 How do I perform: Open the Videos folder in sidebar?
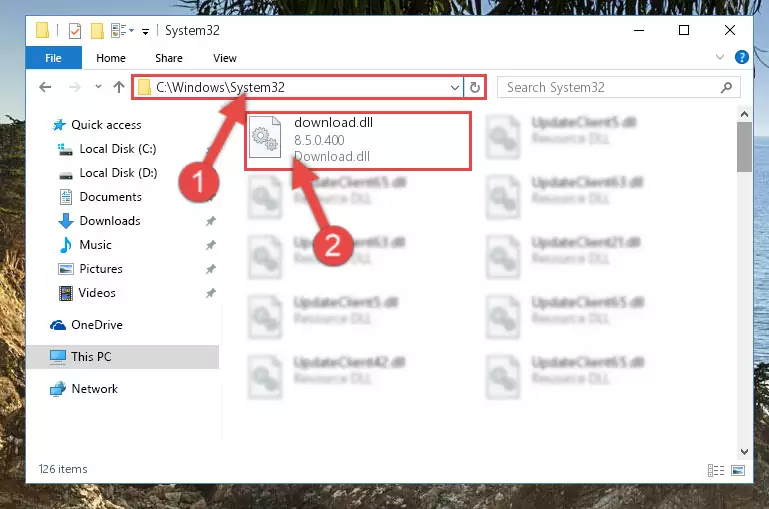pos(97,293)
